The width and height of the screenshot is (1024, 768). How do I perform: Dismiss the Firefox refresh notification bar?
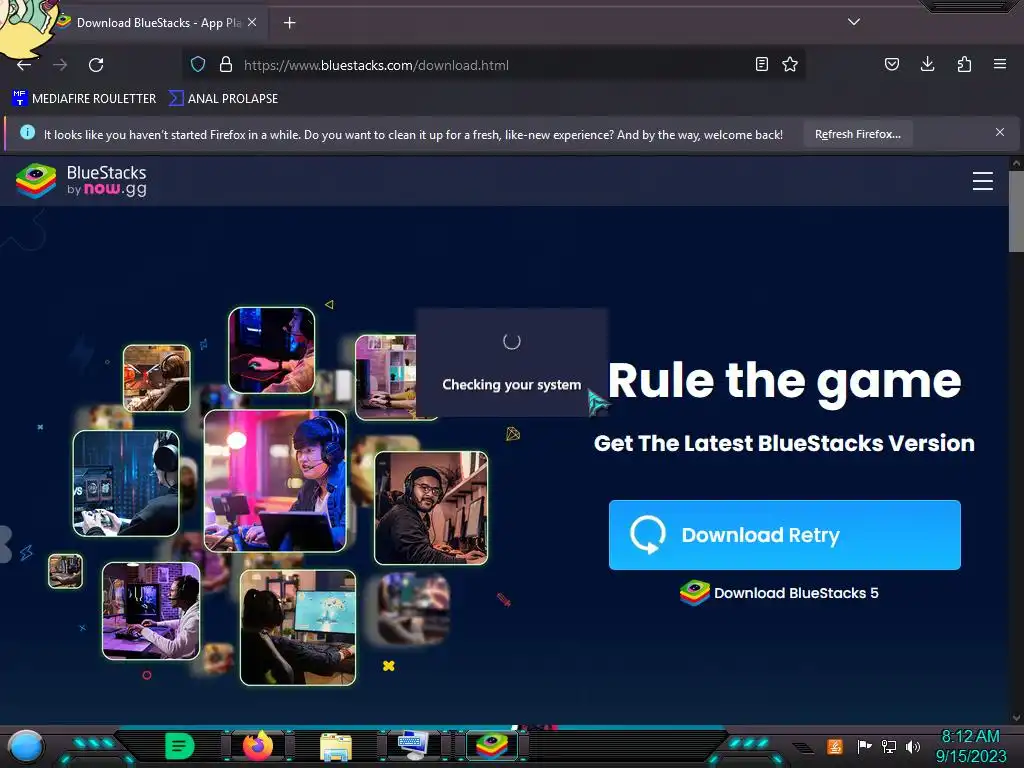(1000, 133)
